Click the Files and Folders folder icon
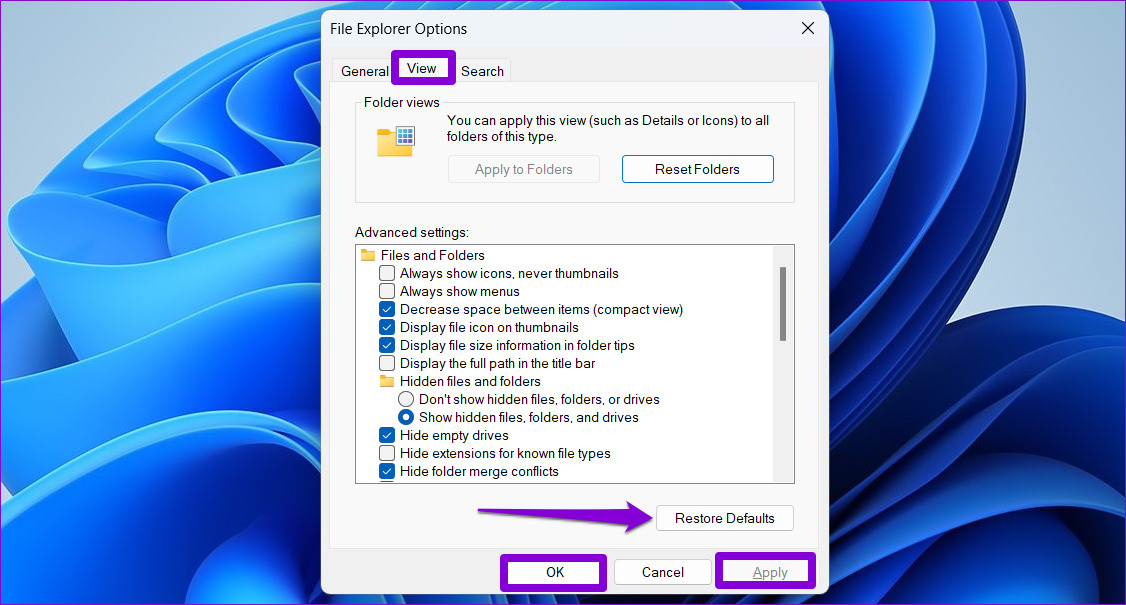 [x=368, y=255]
